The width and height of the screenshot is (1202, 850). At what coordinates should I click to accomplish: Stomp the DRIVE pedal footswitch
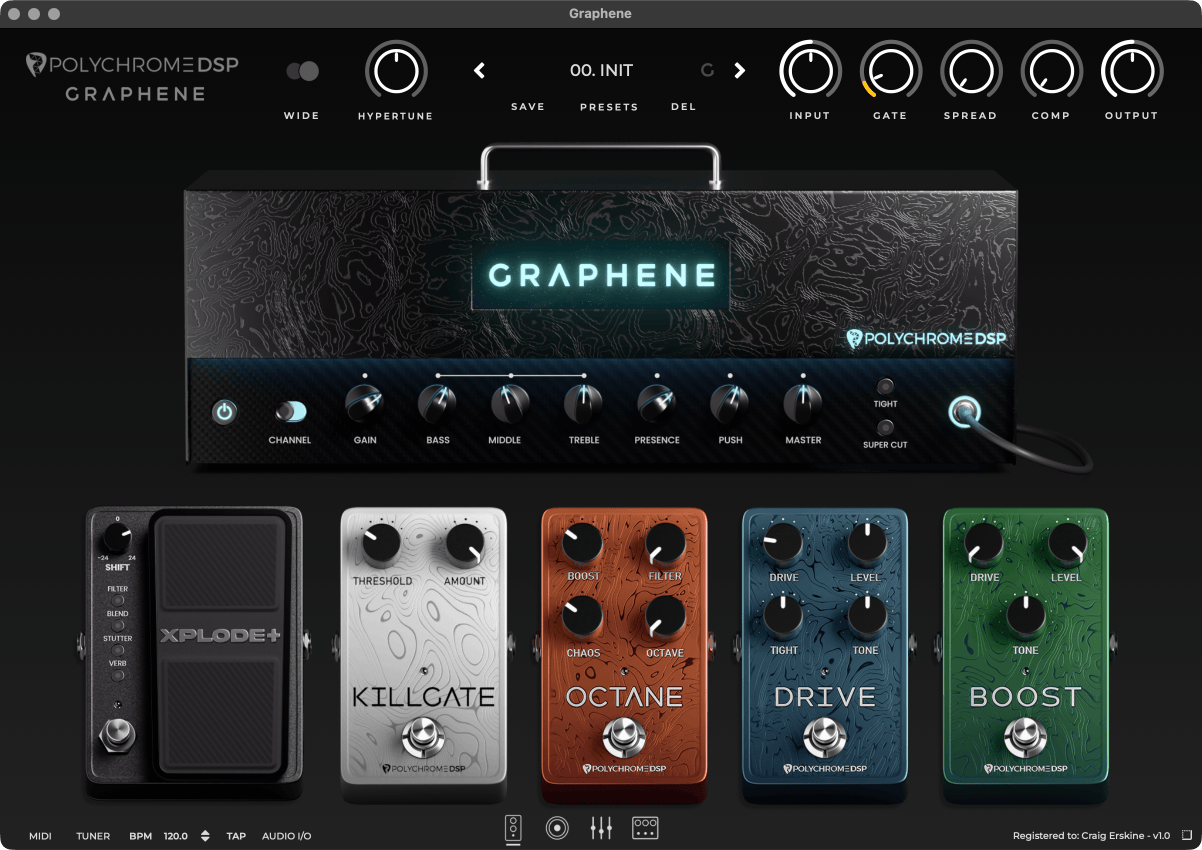[x=825, y=738]
